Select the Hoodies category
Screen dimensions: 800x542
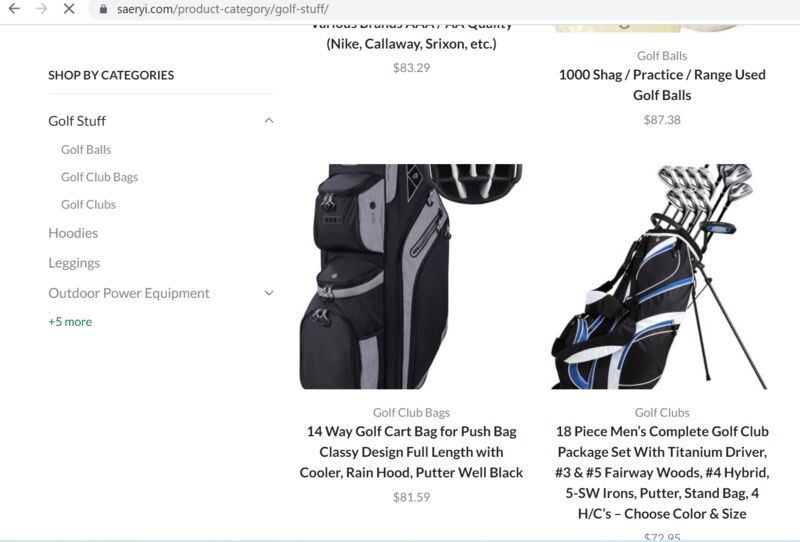[73, 233]
